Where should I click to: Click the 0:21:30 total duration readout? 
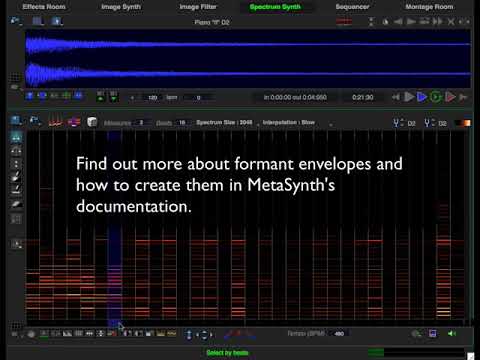pos(363,97)
